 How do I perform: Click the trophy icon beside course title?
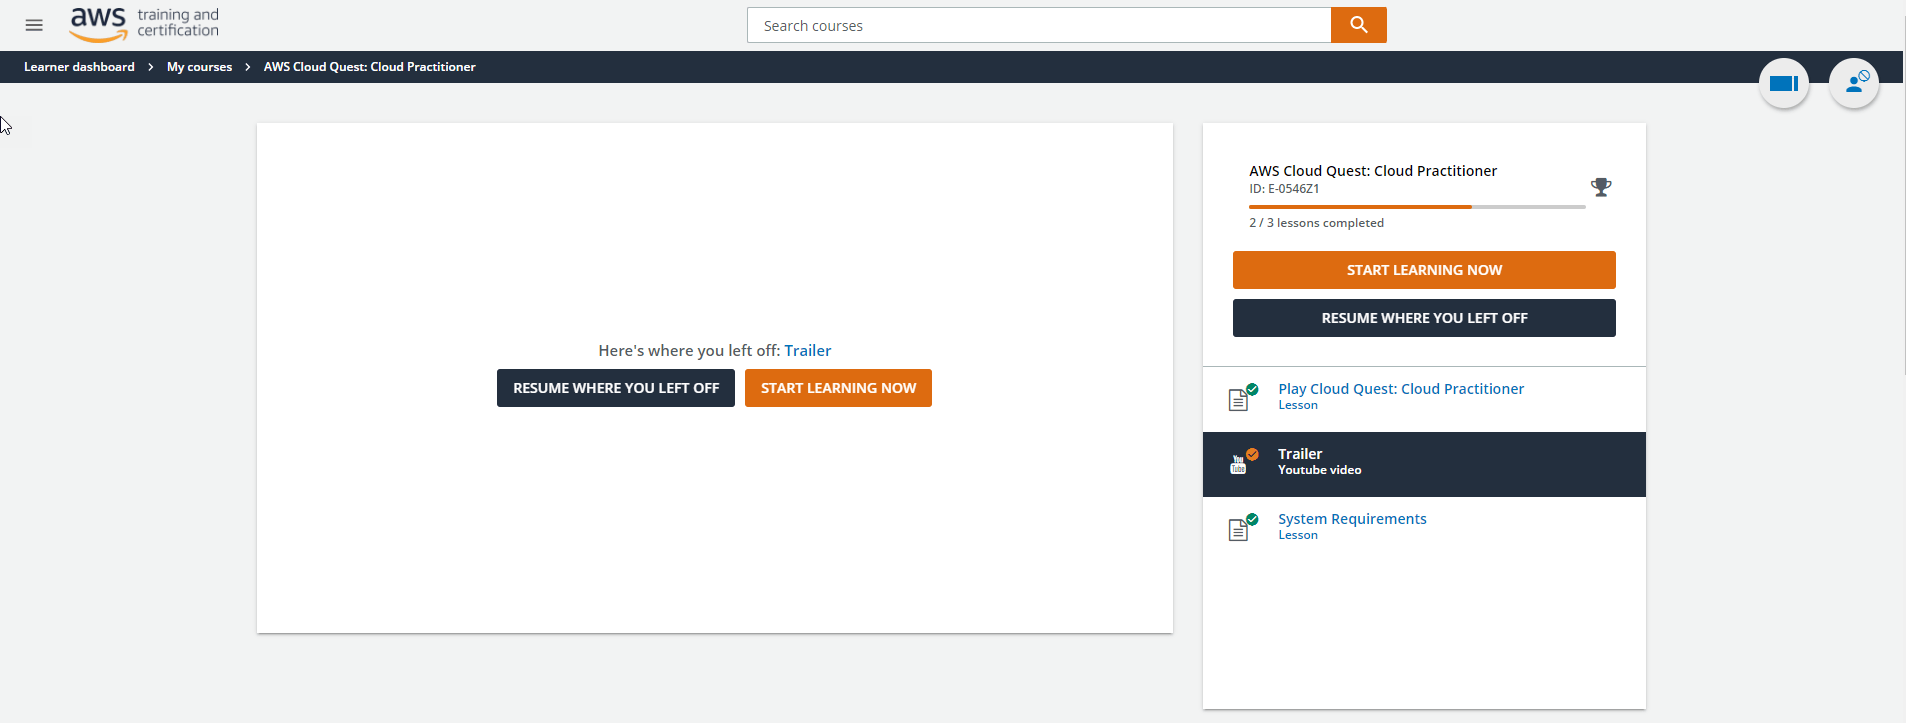(1601, 187)
